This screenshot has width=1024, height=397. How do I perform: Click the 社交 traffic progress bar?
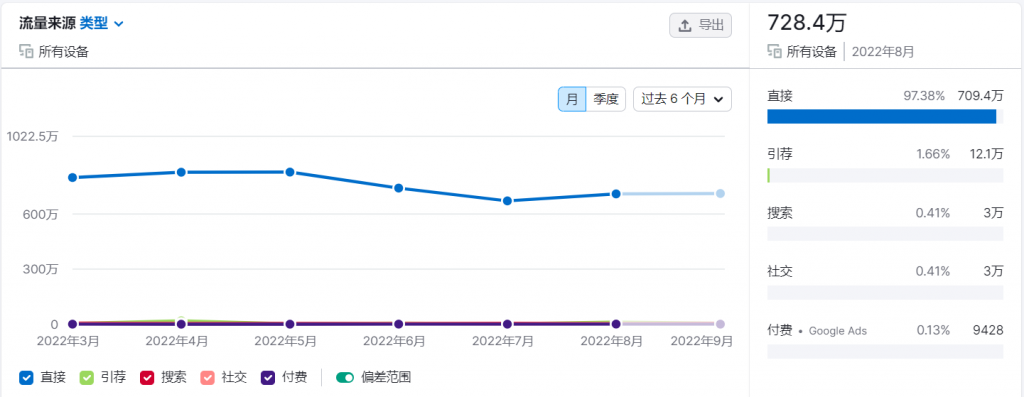click(x=885, y=293)
